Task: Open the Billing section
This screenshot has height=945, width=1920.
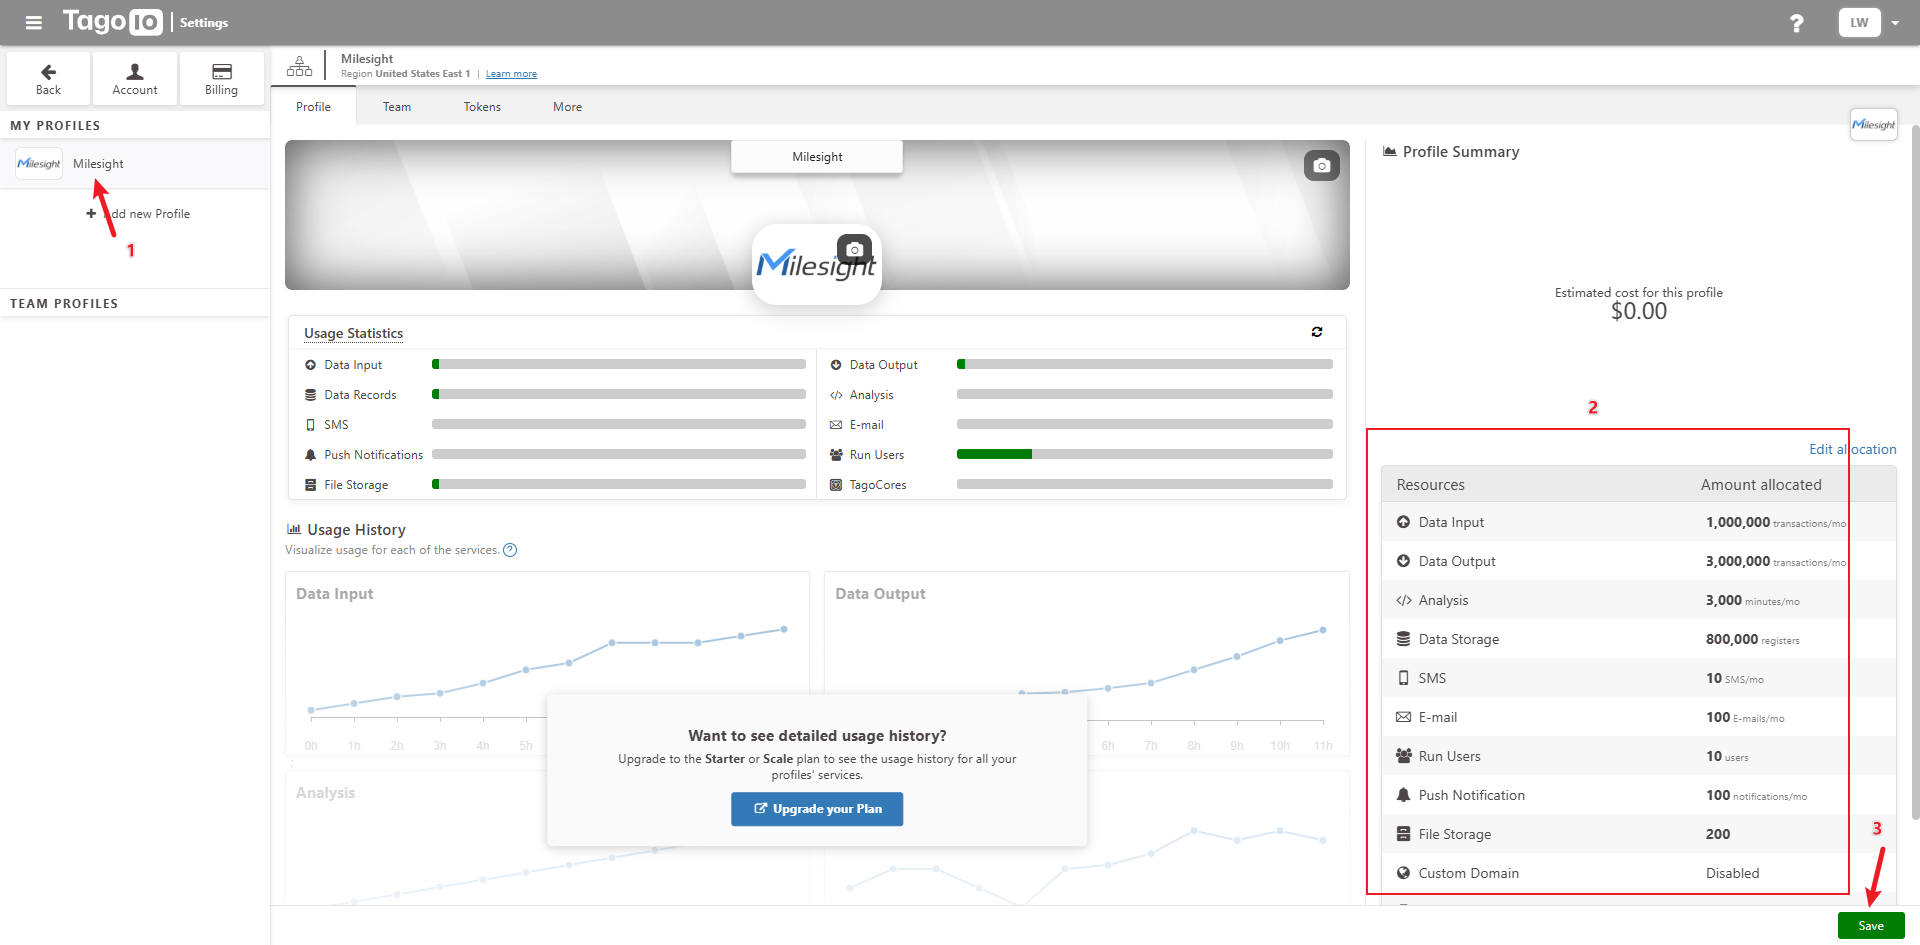Action: point(221,79)
